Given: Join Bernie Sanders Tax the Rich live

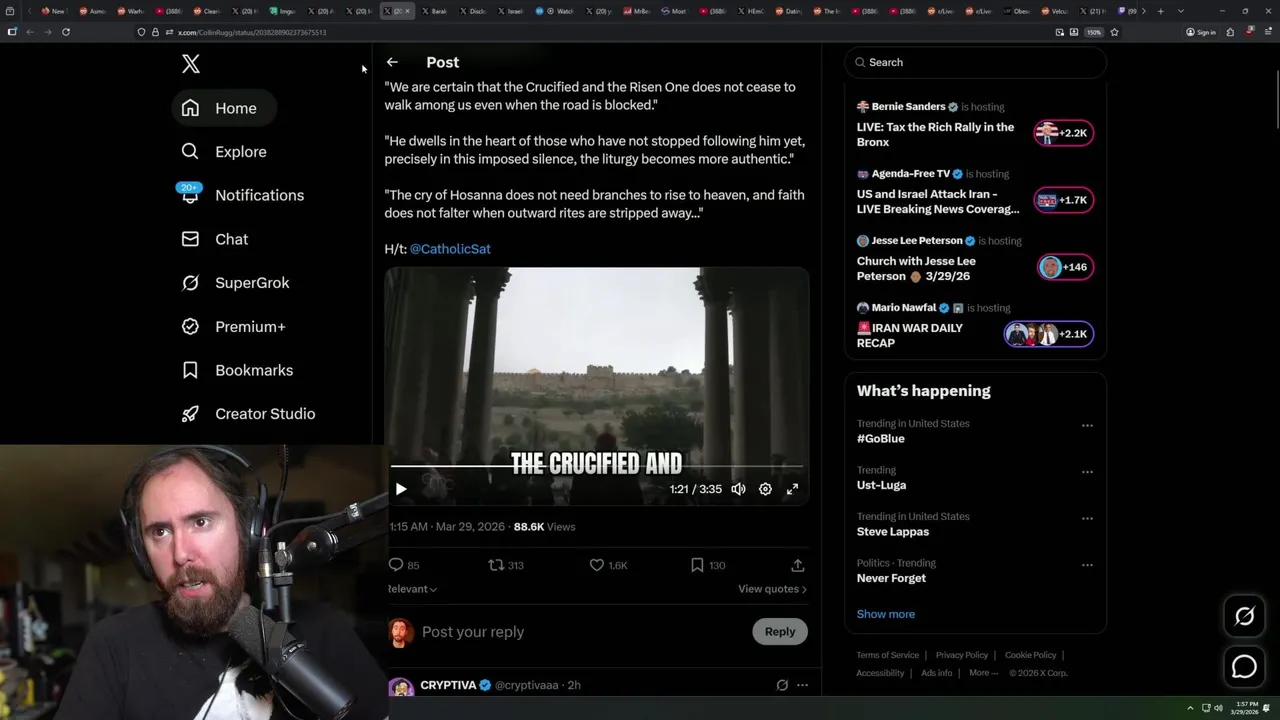Looking at the screenshot, I should [x=935, y=135].
